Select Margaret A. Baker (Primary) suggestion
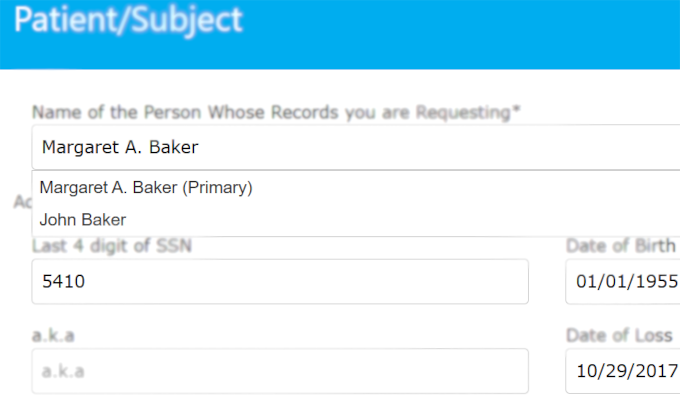This screenshot has width=680, height=408. (x=145, y=187)
